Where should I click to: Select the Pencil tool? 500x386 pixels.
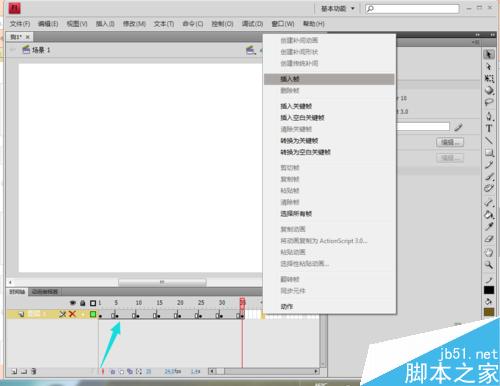tap(489, 165)
